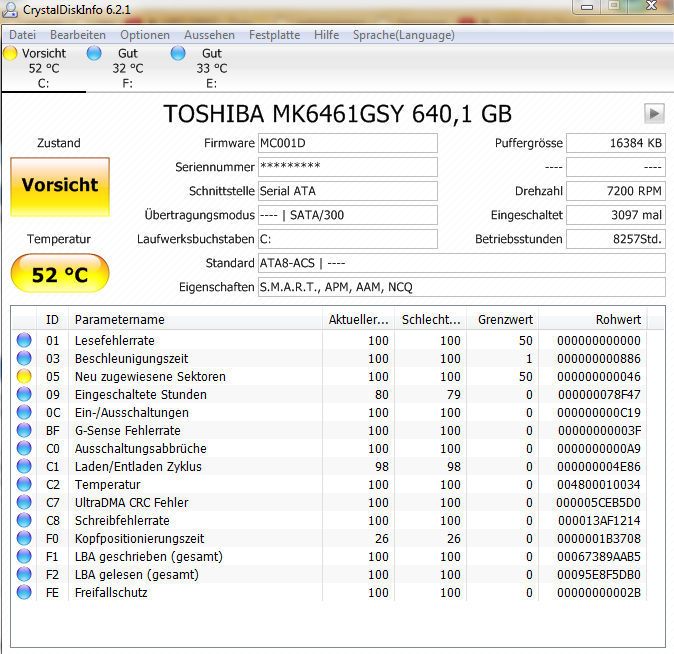Select the Eingeschaltete Stunden parameter name
The image size is (674, 654).
coord(141,395)
